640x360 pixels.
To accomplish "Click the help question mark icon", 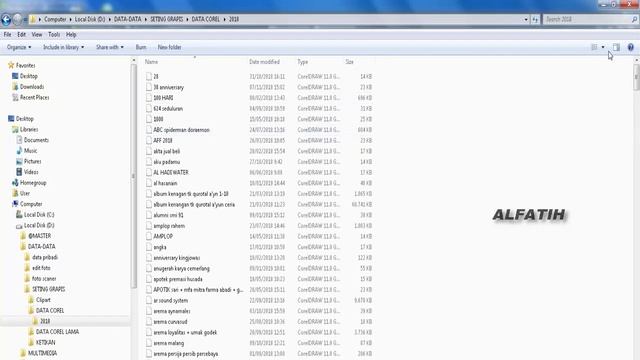I will 631,47.
